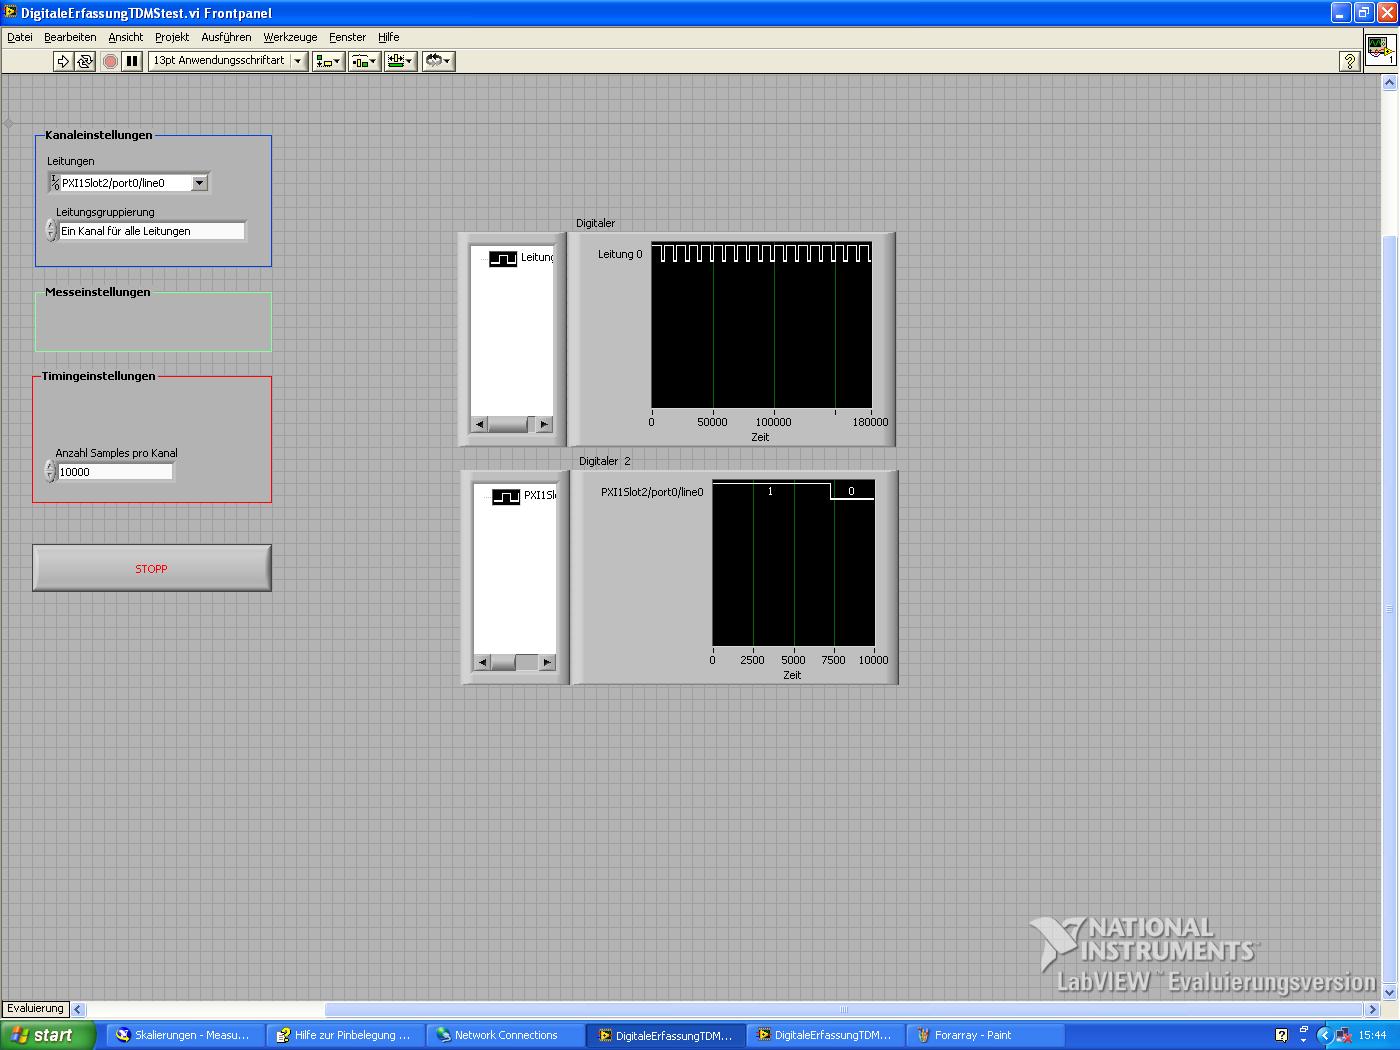Open the Werkzeuge menu

click(290, 37)
